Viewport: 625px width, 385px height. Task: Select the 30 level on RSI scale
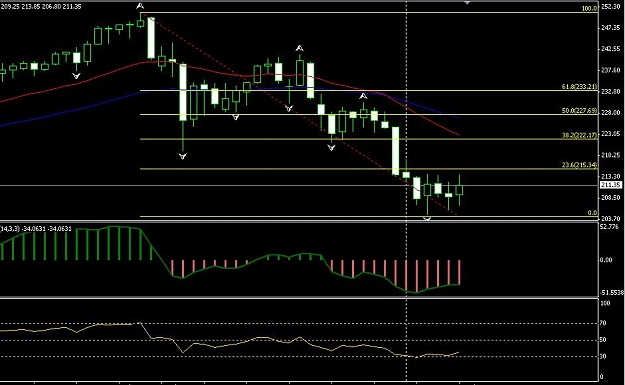603,356
